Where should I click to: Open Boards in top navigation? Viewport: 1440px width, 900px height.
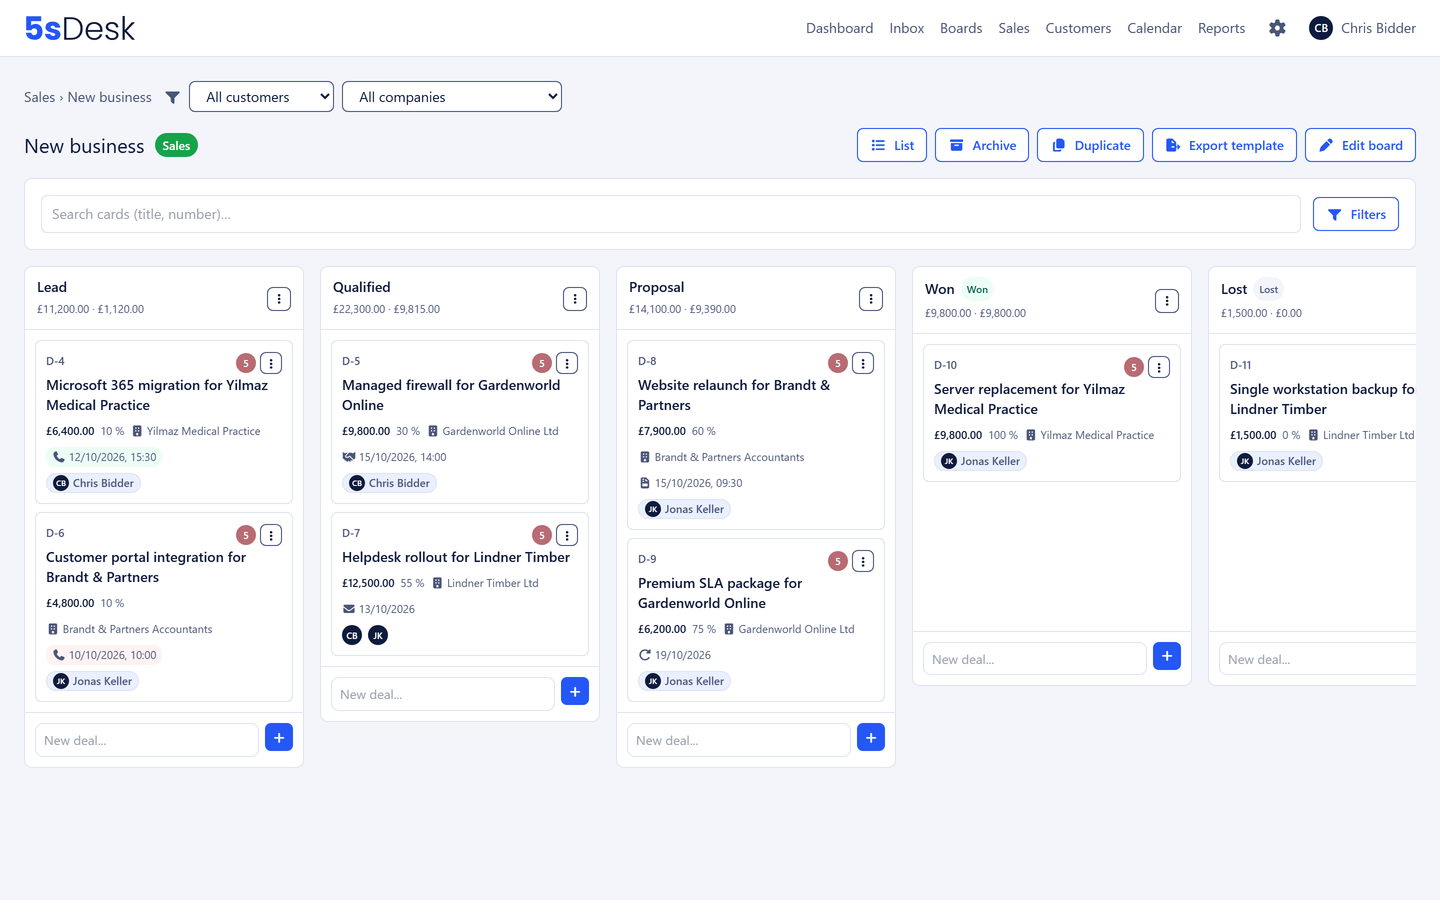pyautogui.click(x=961, y=28)
